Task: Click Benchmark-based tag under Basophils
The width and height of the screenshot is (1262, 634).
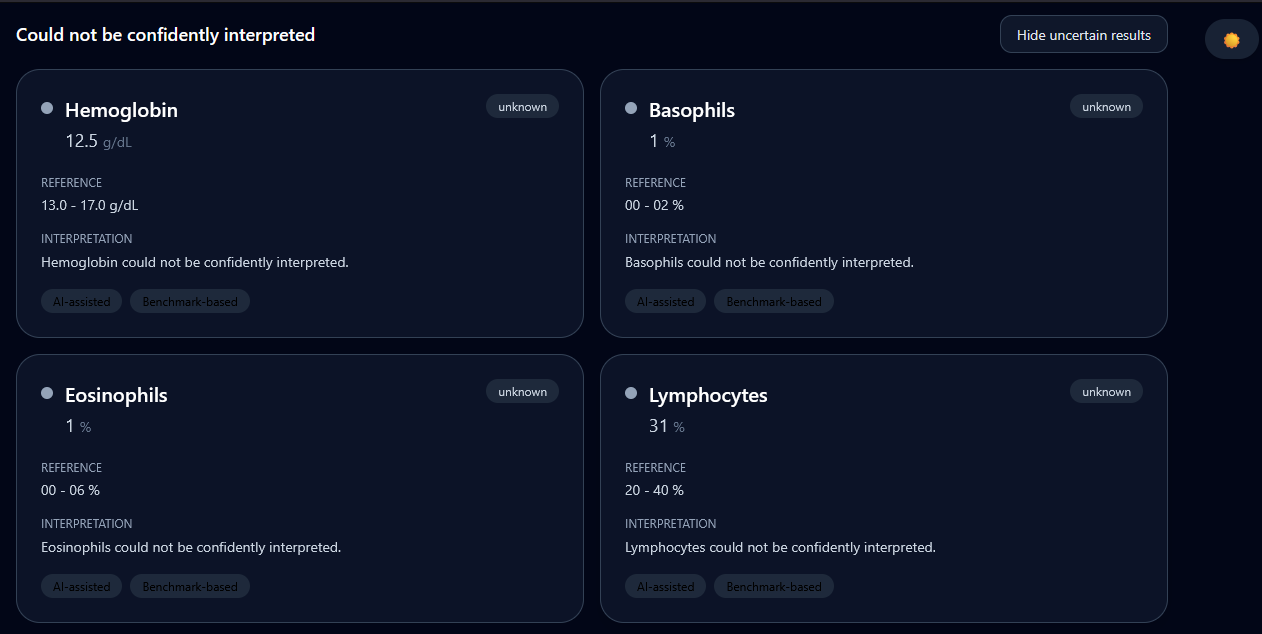Action: pos(774,302)
